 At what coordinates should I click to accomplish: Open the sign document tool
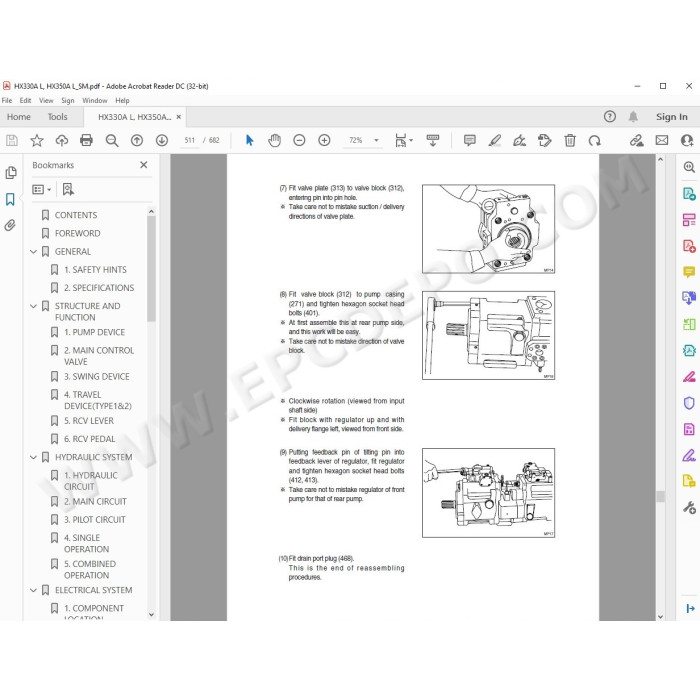pyautogui.click(x=519, y=141)
